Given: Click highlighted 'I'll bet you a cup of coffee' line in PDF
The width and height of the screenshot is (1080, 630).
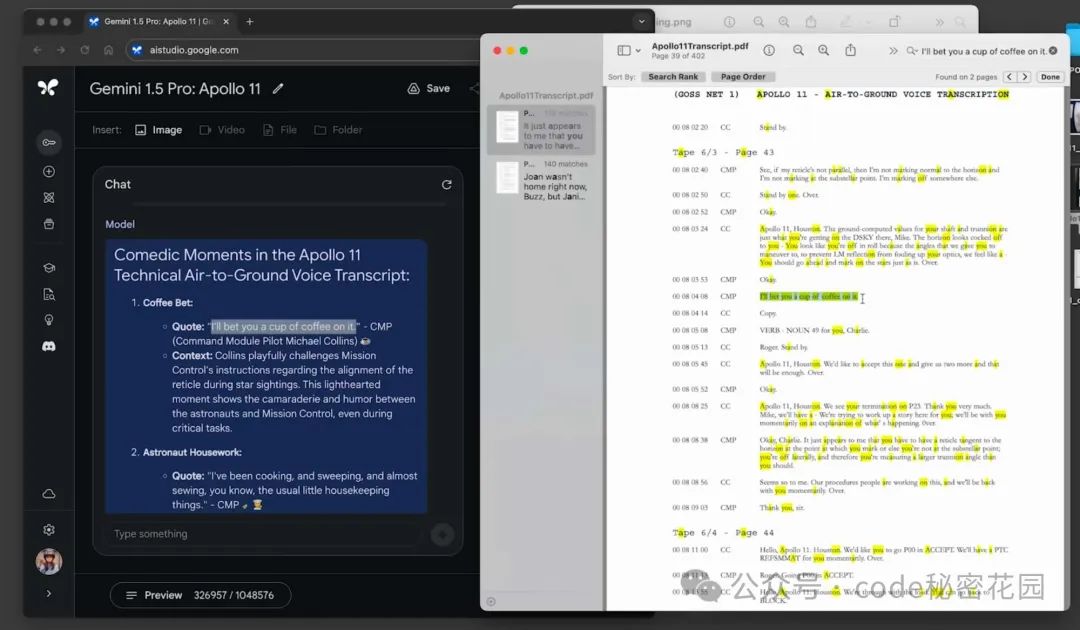Looking at the screenshot, I should click(x=809, y=296).
